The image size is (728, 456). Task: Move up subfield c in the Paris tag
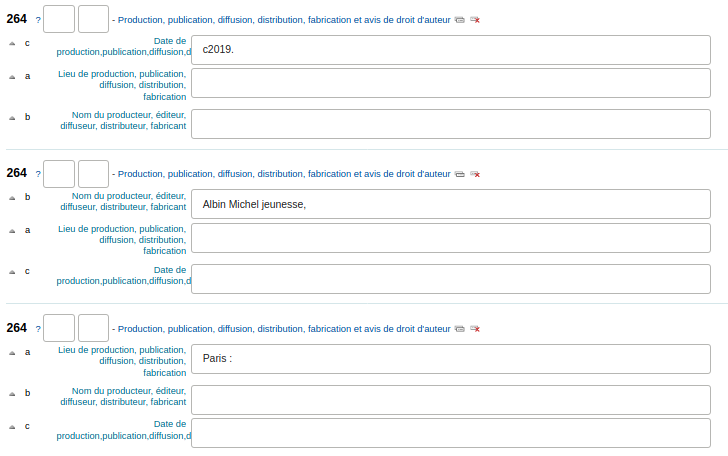[12, 427]
